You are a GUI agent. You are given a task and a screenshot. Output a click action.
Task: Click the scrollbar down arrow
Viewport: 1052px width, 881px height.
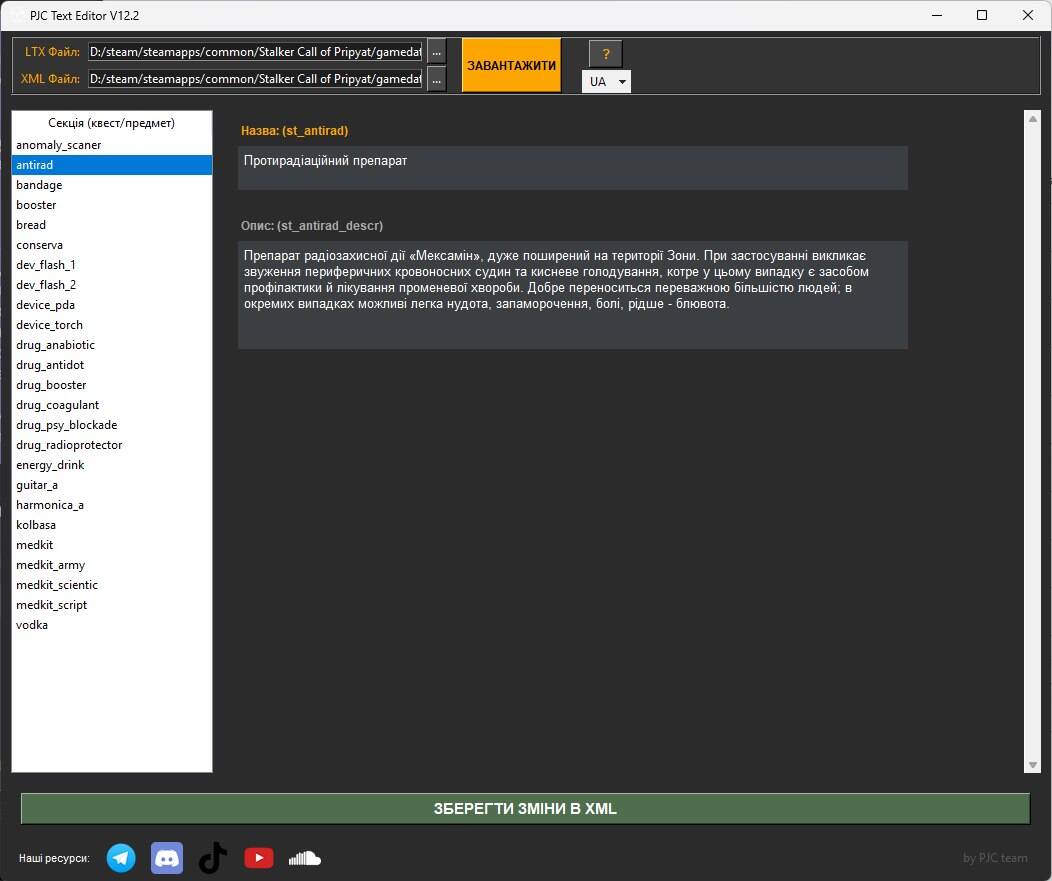[1033, 765]
